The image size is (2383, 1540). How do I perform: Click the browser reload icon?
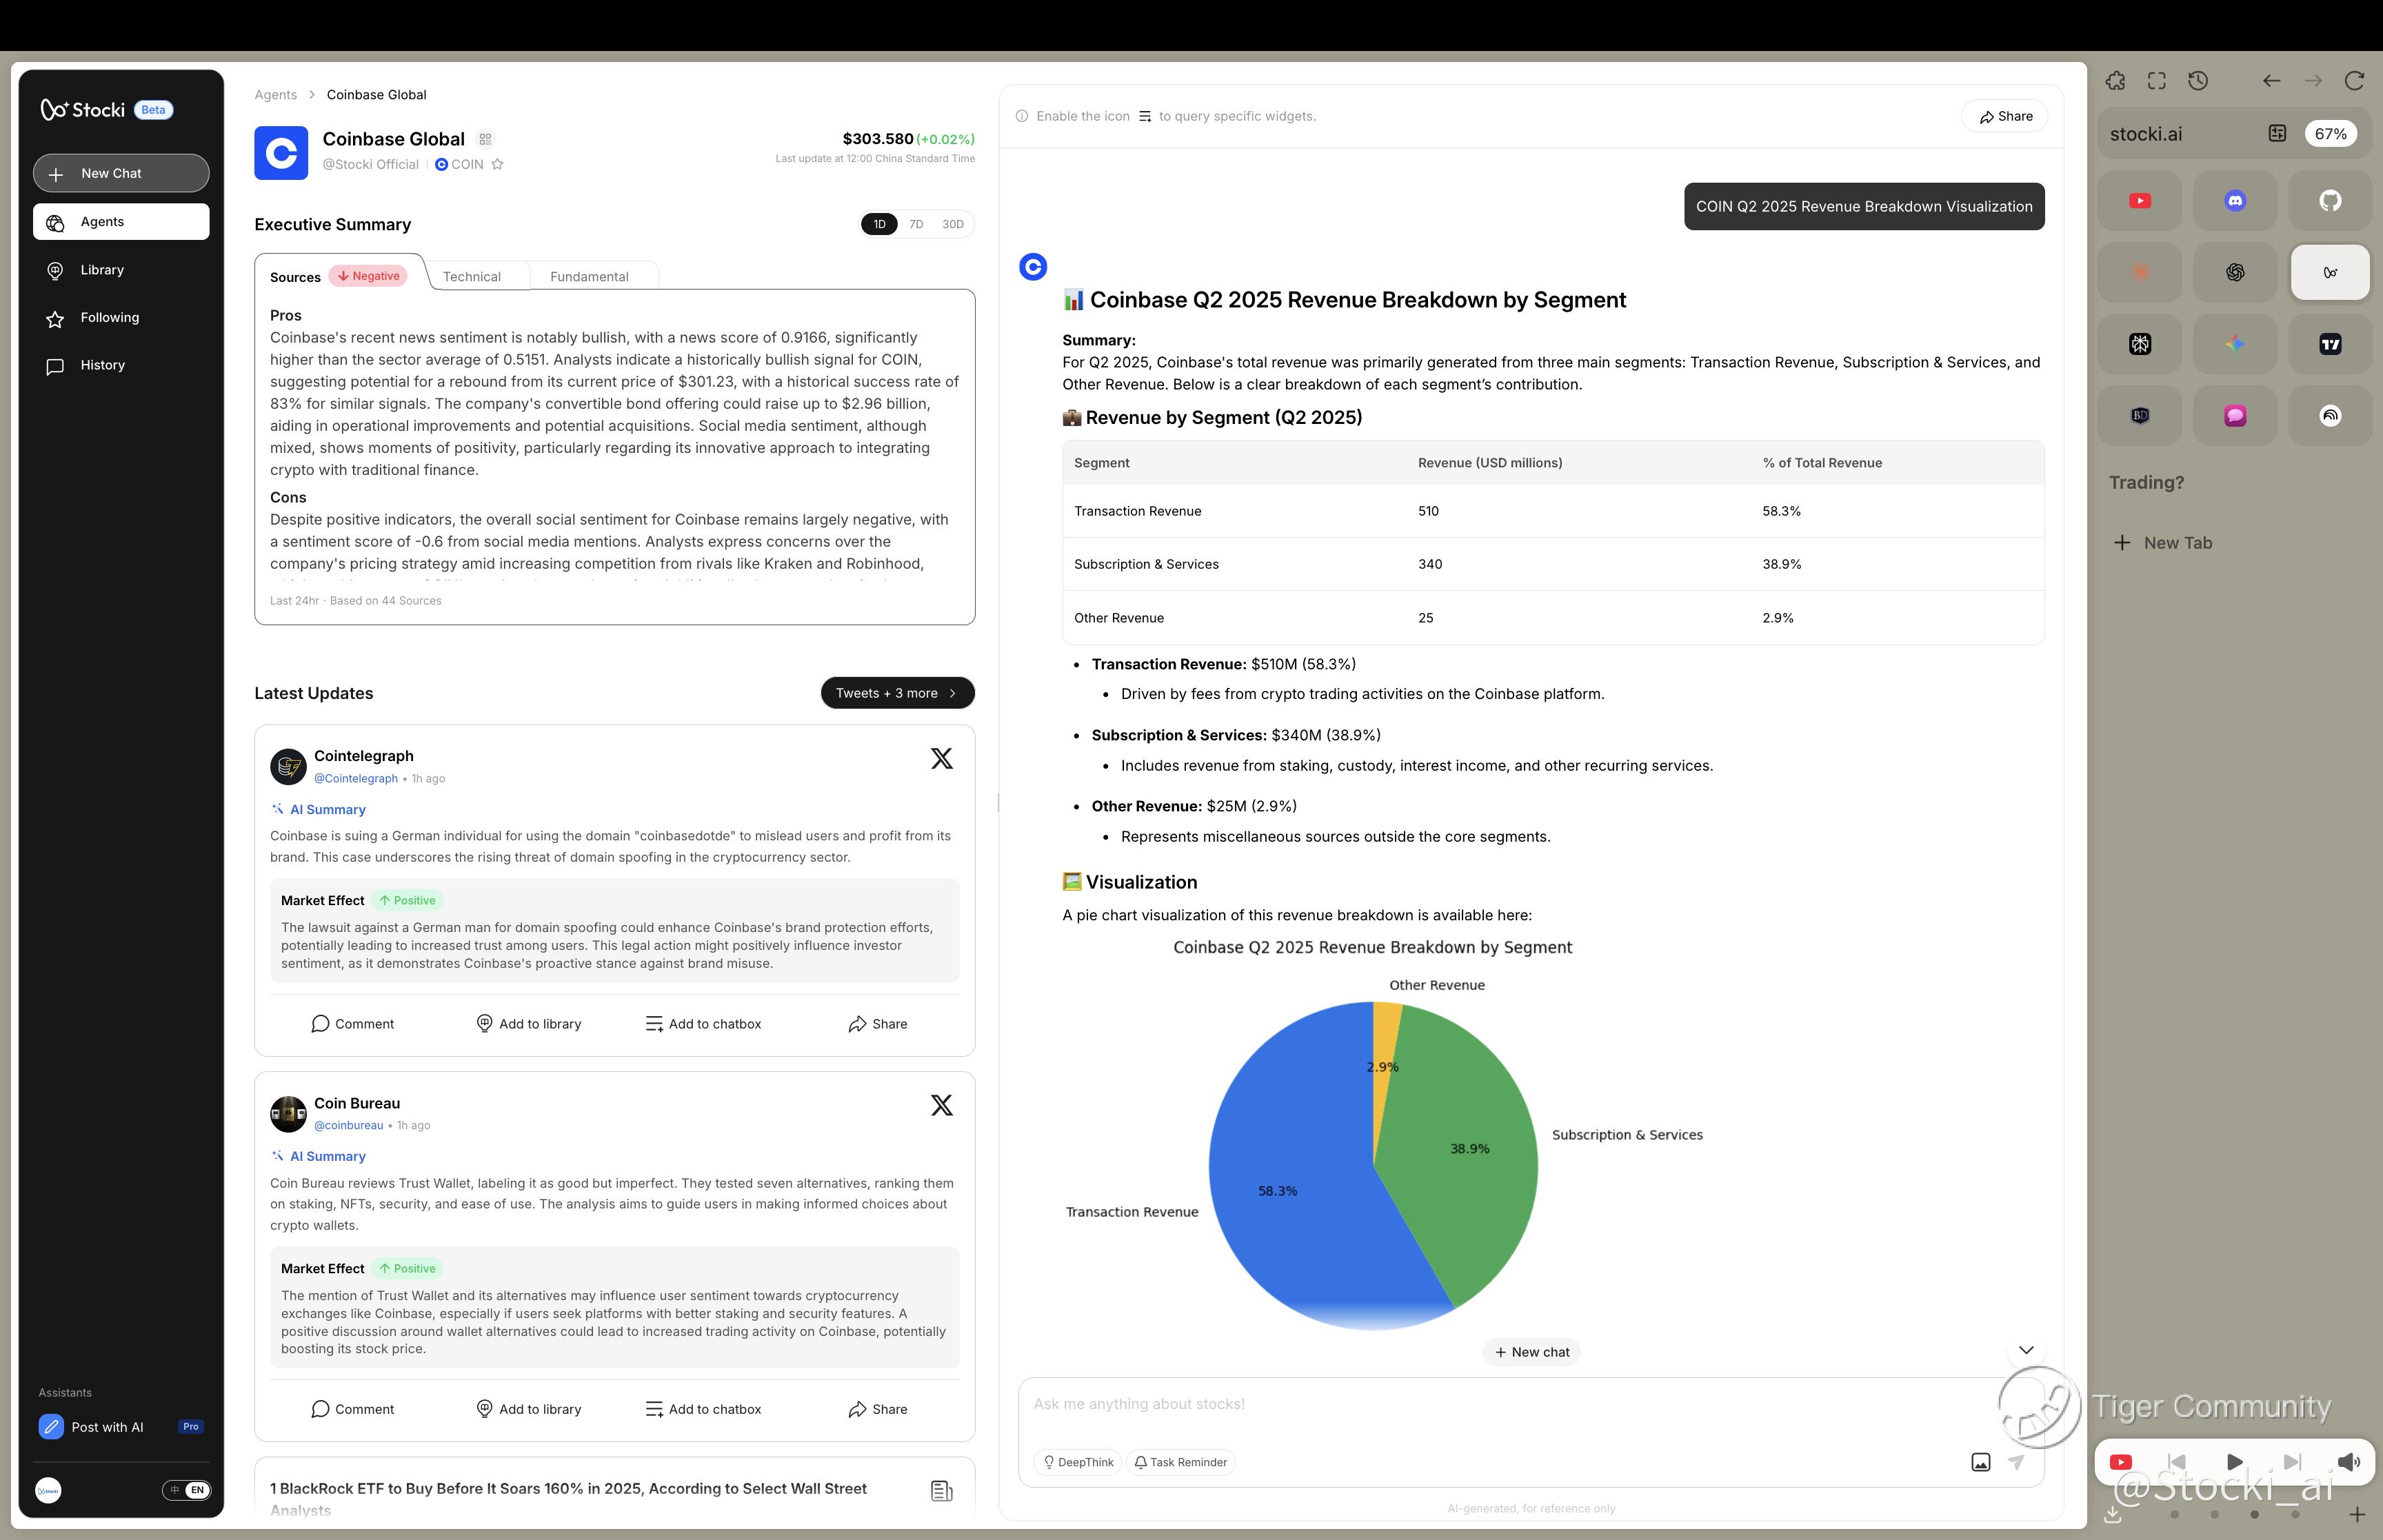pyautogui.click(x=2354, y=81)
